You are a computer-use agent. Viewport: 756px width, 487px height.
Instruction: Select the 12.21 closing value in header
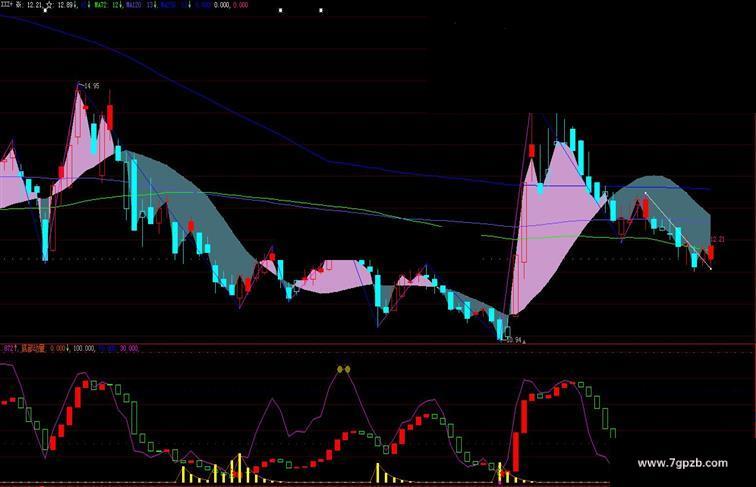[34, 5]
